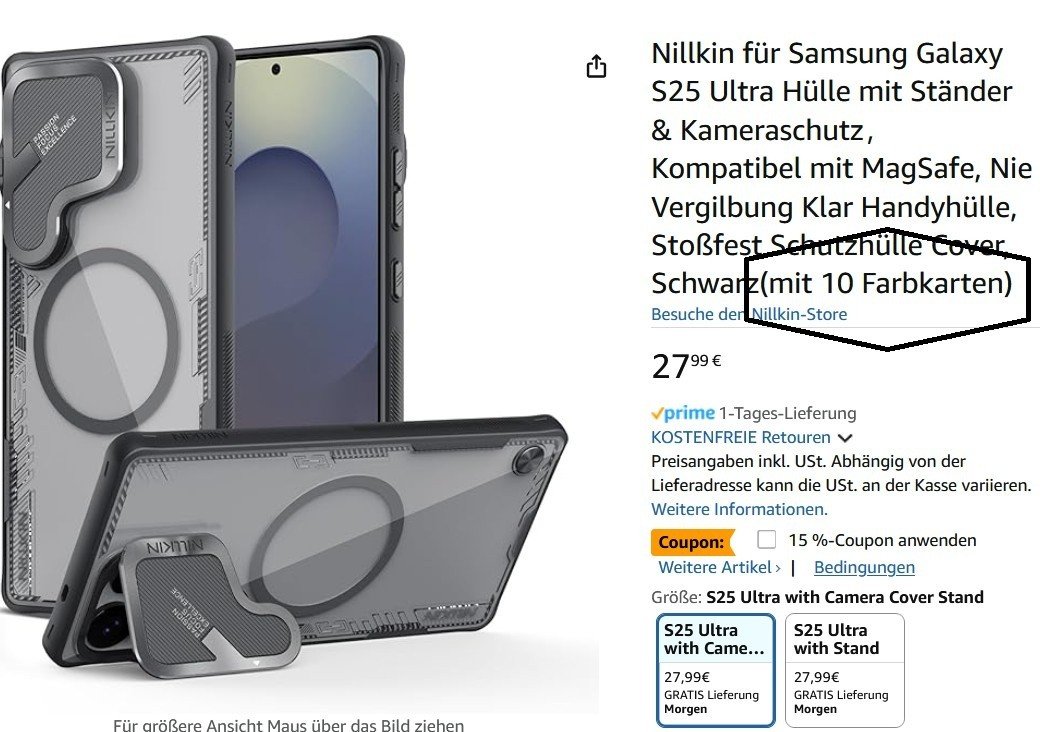Click the '15 %-Coupon anwenden' label text
Image resolution: width=1045 pixels, height=732 pixels.
pyautogui.click(x=882, y=540)
